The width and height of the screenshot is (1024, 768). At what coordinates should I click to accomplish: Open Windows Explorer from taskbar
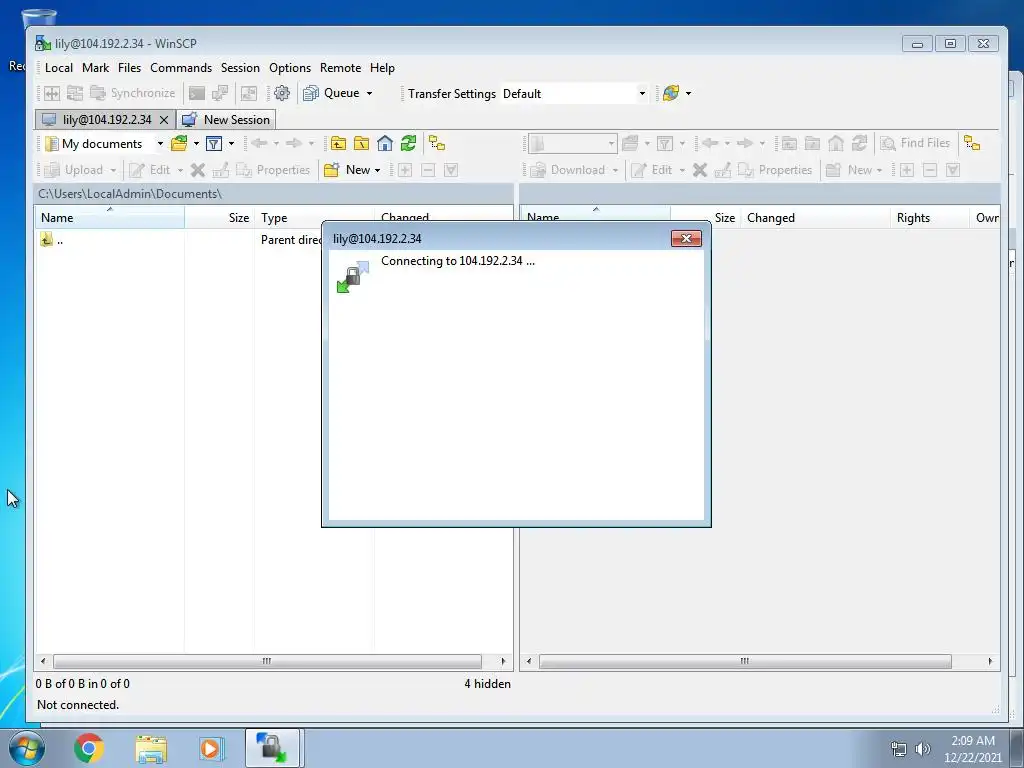click(151, 748)
